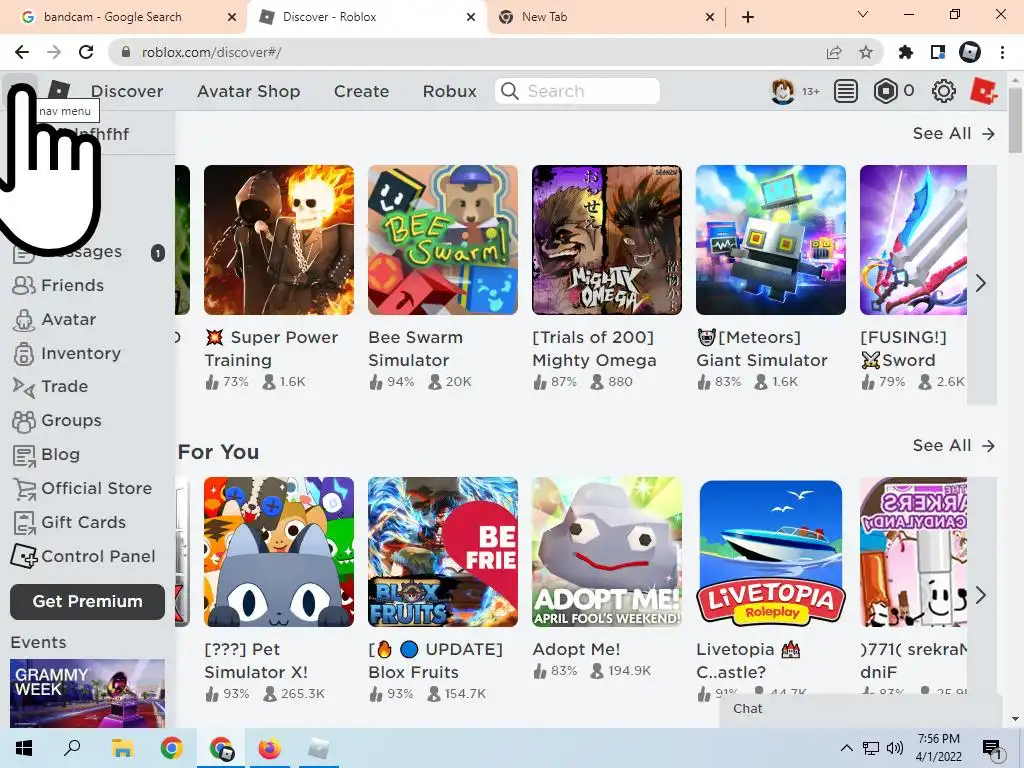
Task: Open the notifications stream icon
Action: pos(846,91)
